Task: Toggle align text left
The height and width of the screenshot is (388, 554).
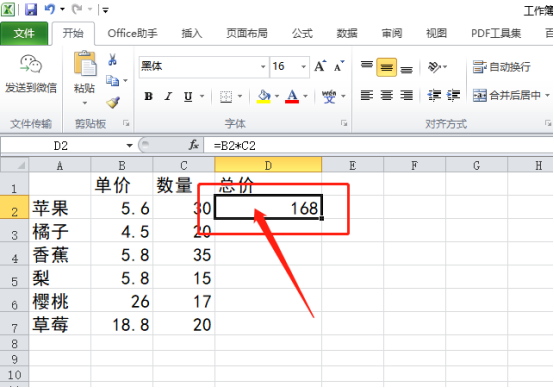Action: click(367, 95)
